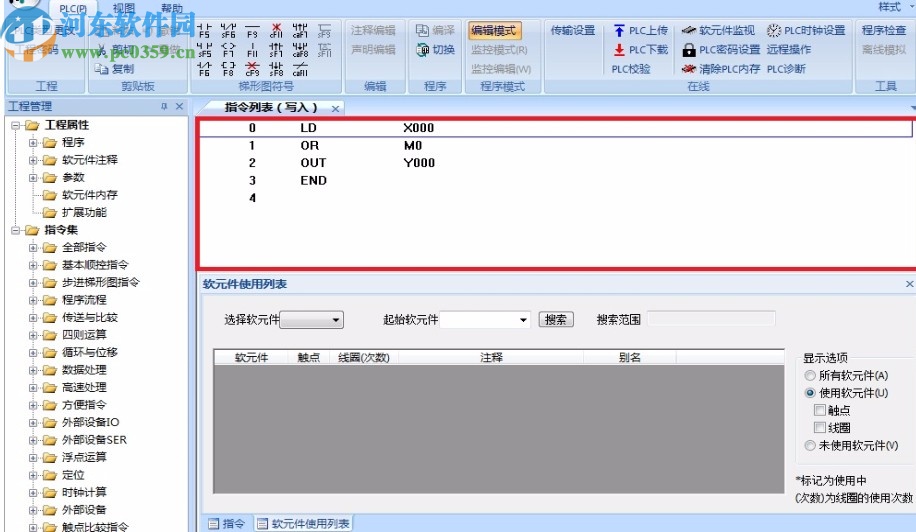Insert application instruction bracket F8
Image resolution: width=916 pixels, height=532 pixels.
pos(228,69)
